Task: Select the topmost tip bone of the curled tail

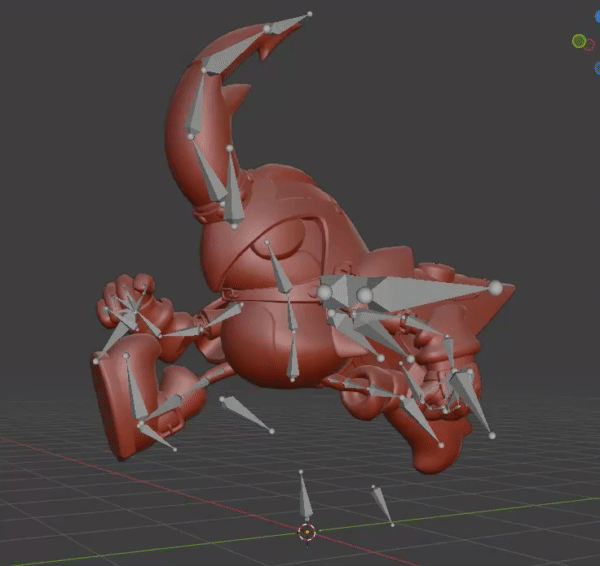Action: tap(287, 23)
